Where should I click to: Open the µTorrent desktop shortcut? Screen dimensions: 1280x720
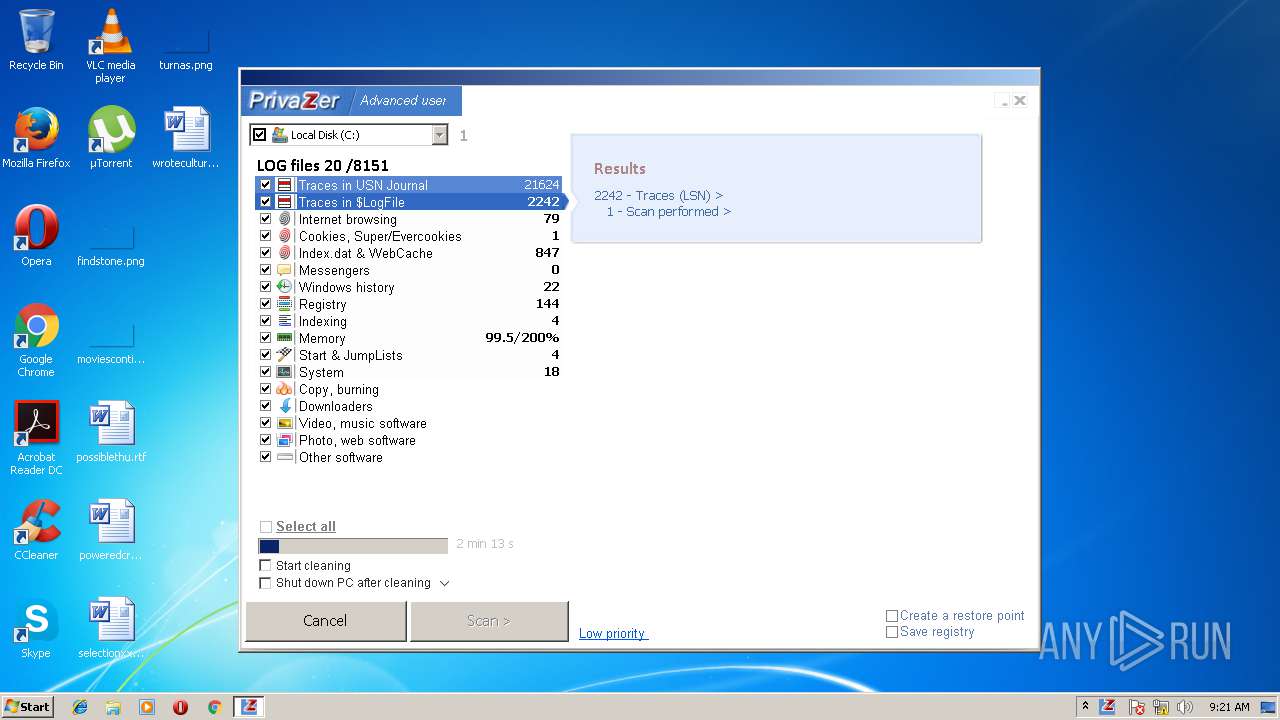coord(111,138)
